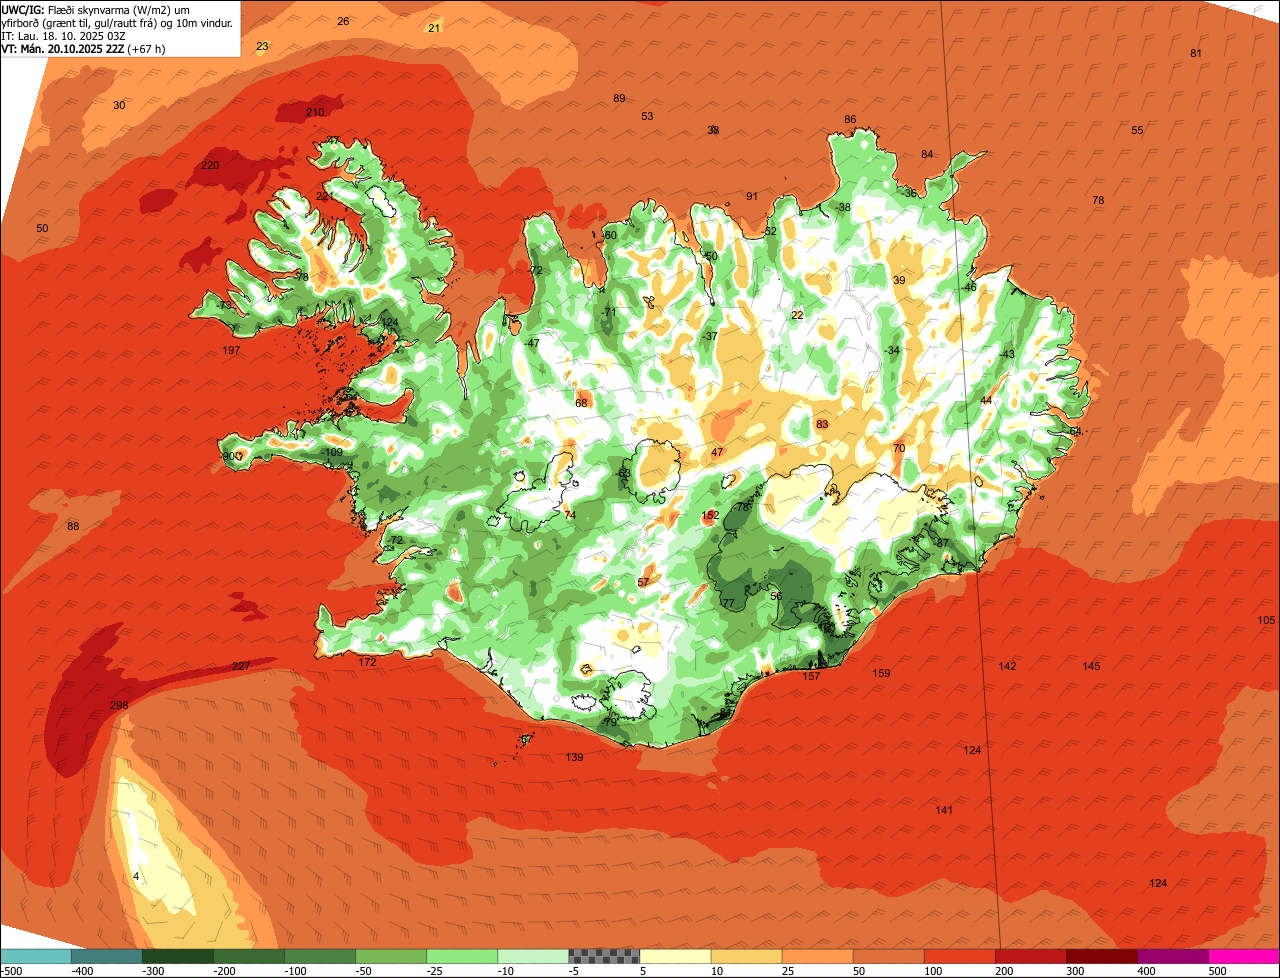1280x978 pixels.
Task: Click the flux value -47 in northwest Iceland
Action: (532, 343)
